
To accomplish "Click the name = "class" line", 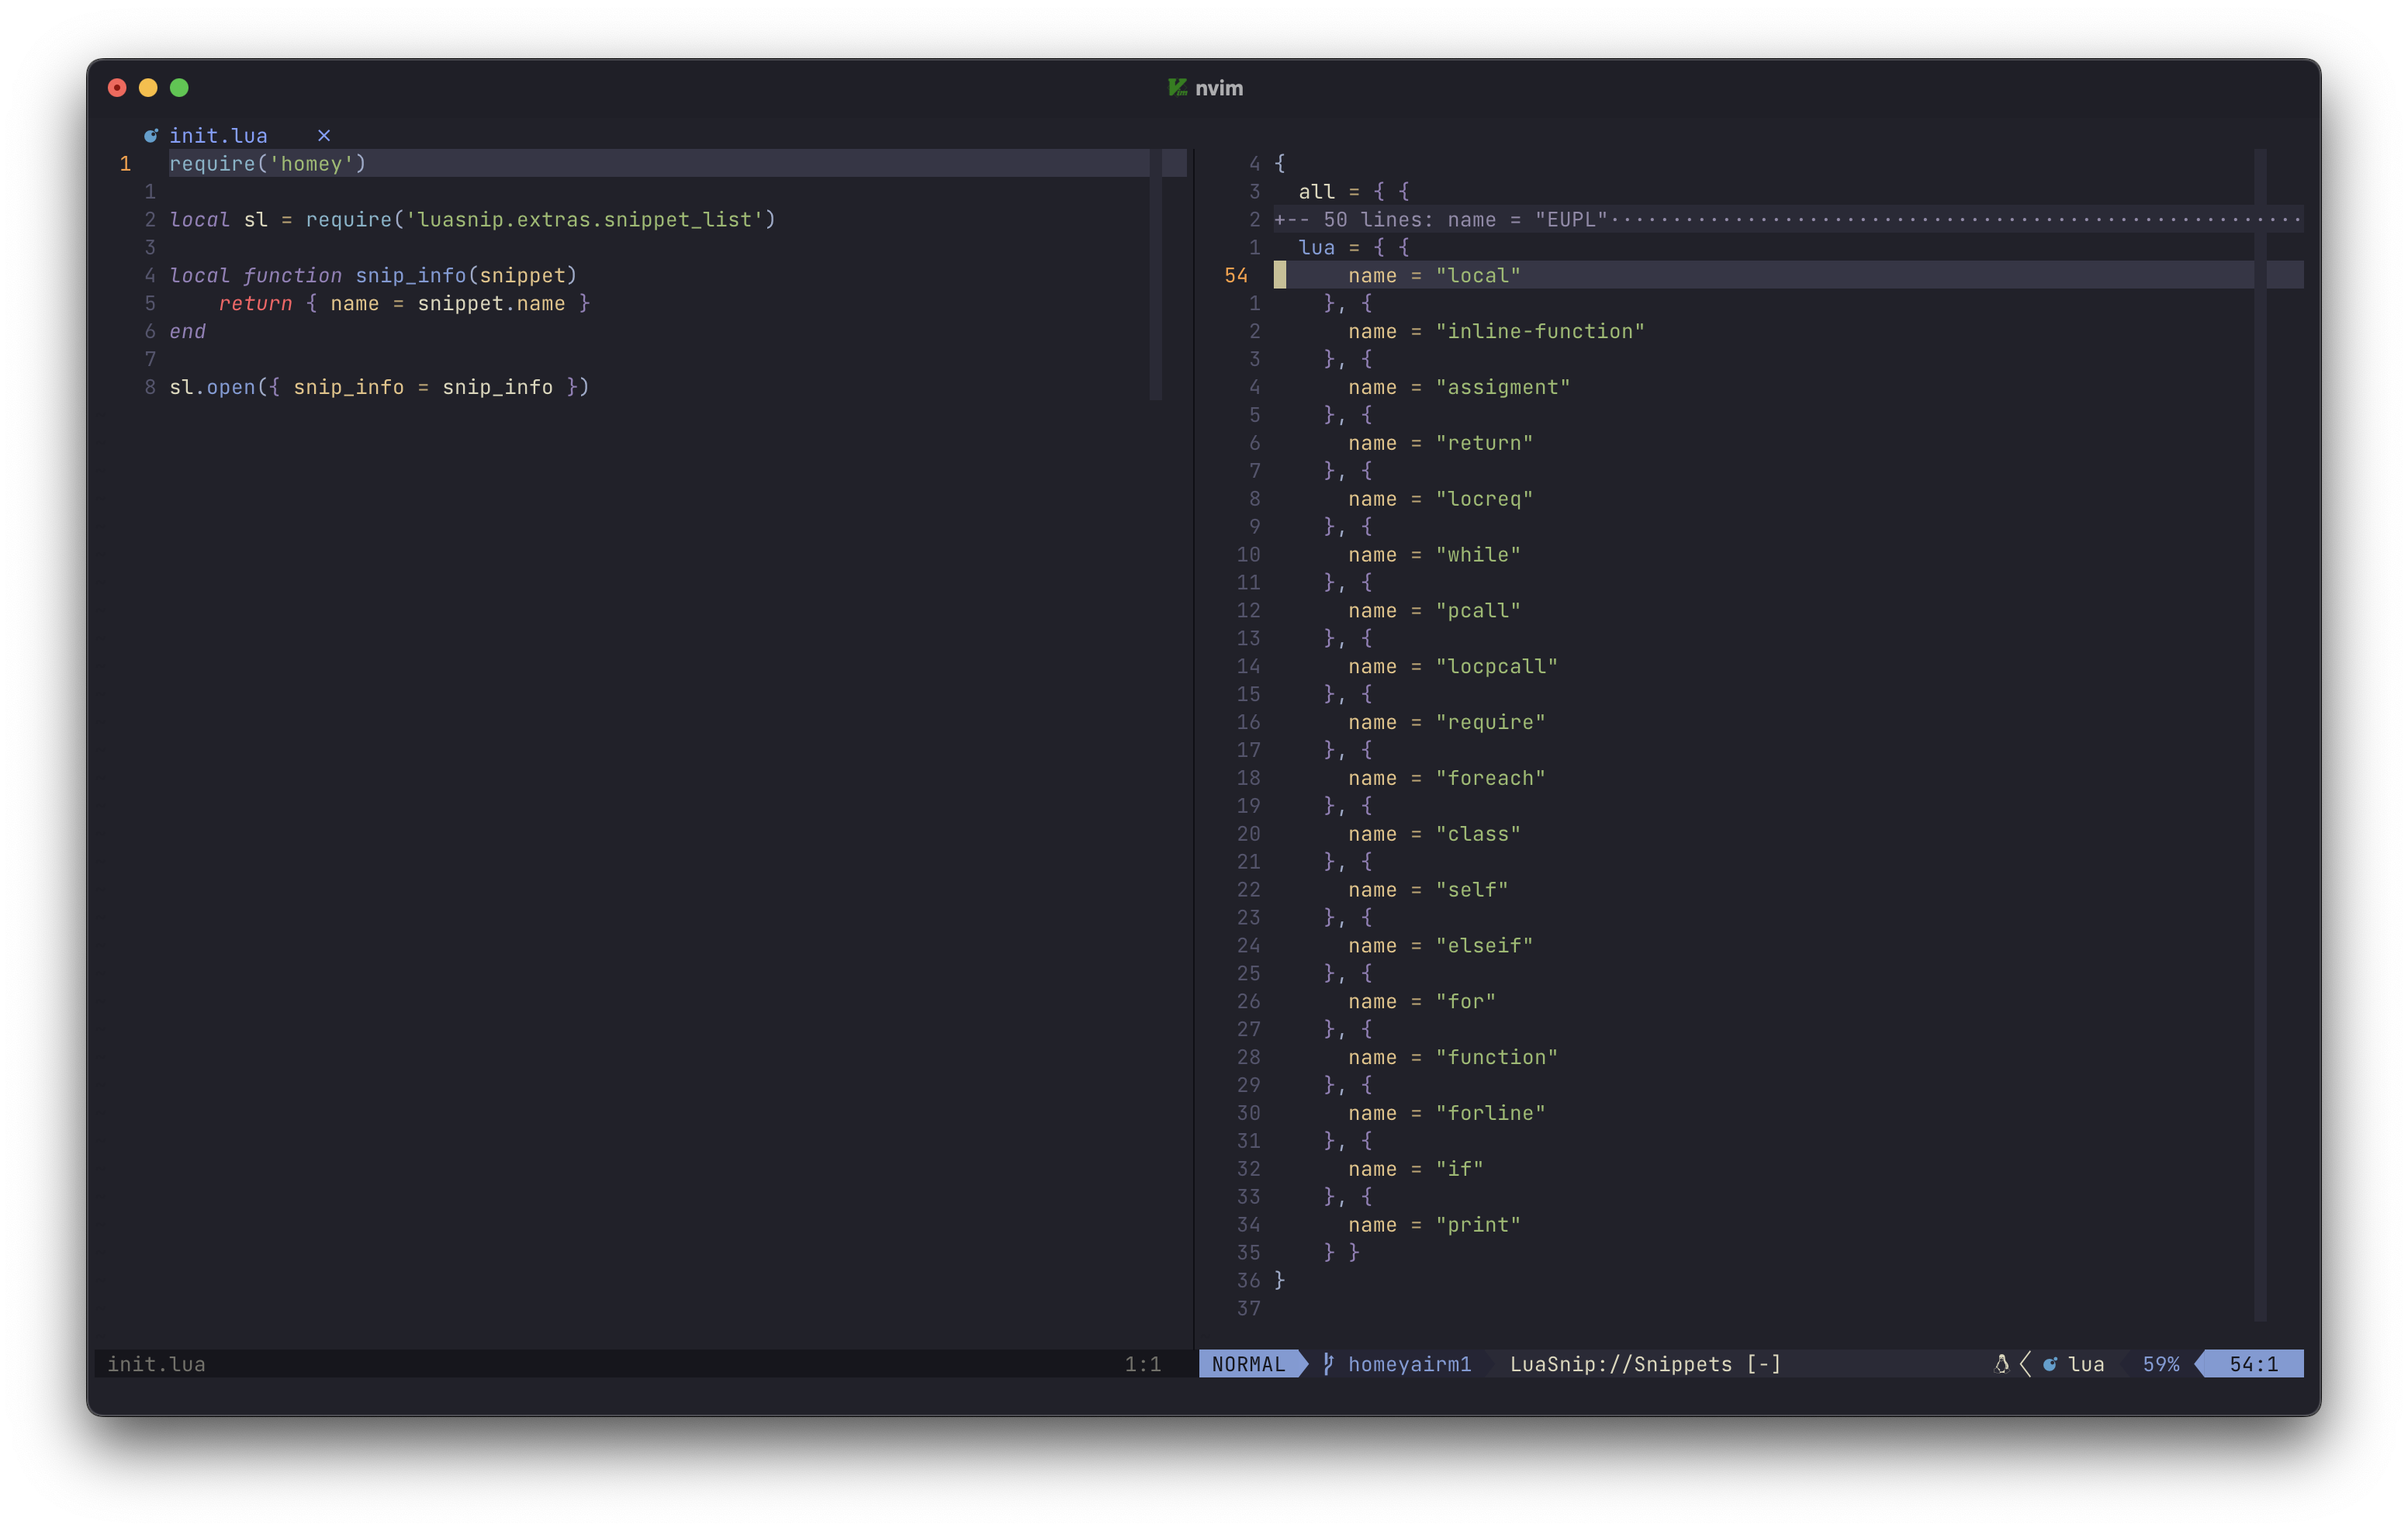I will tap(1434, 835).
